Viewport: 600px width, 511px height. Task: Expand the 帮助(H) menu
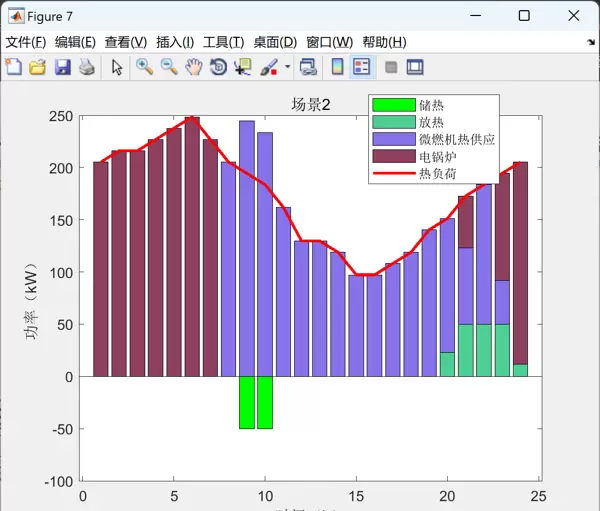tap(384, 42)
